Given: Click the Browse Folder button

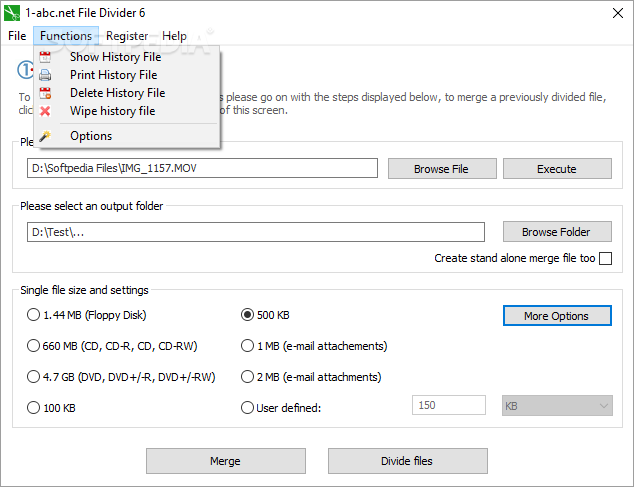Looking at the screenshot, I should tap(557, 232).
